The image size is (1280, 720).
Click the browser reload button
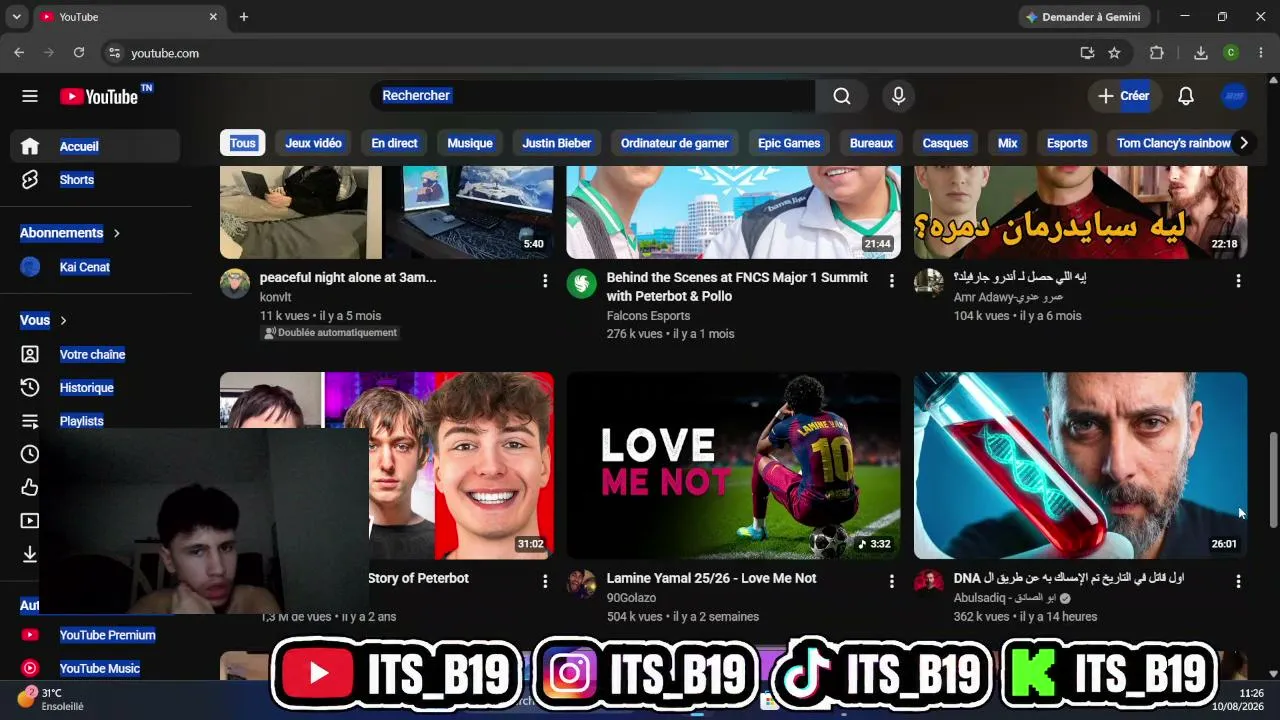[79, 53]
